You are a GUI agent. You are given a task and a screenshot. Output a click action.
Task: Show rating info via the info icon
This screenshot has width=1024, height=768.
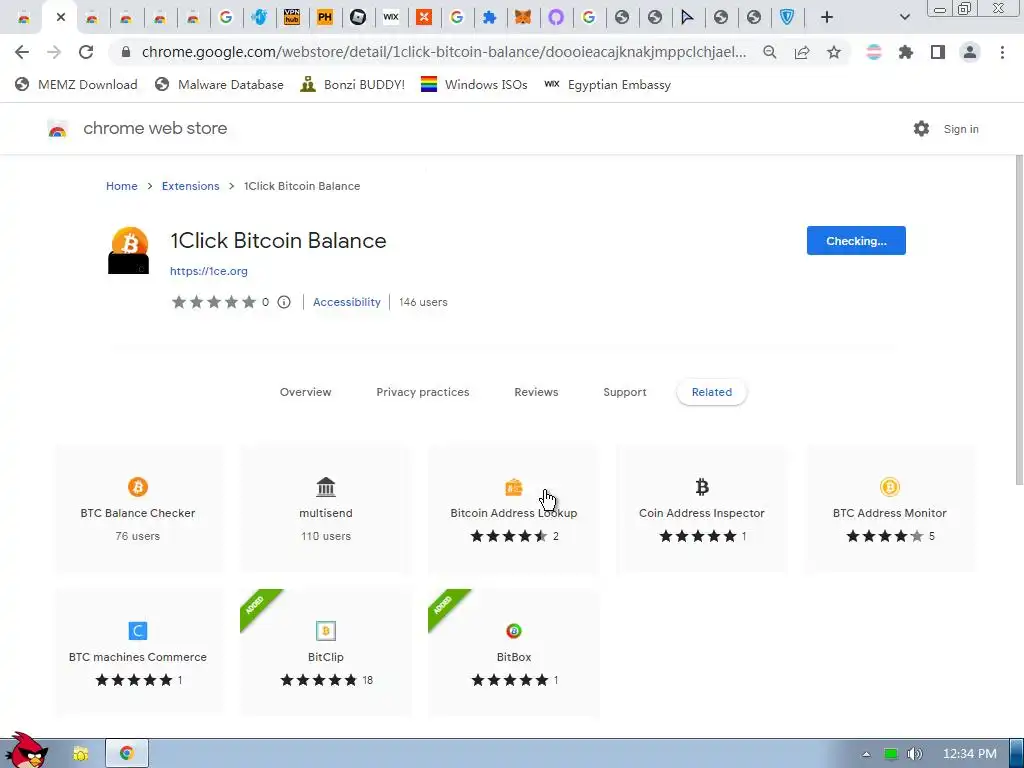(x=284, y=302)
